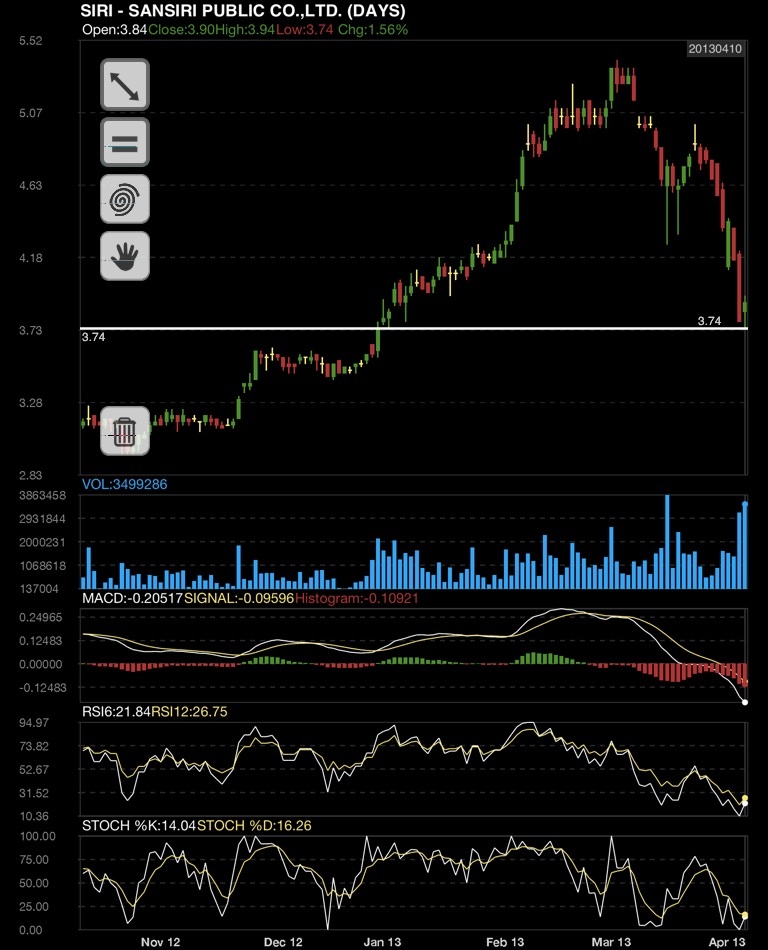This screenshot has height=950, width=768.
Task: Click the Dec 12 date axis label
Action: [283, 942]
